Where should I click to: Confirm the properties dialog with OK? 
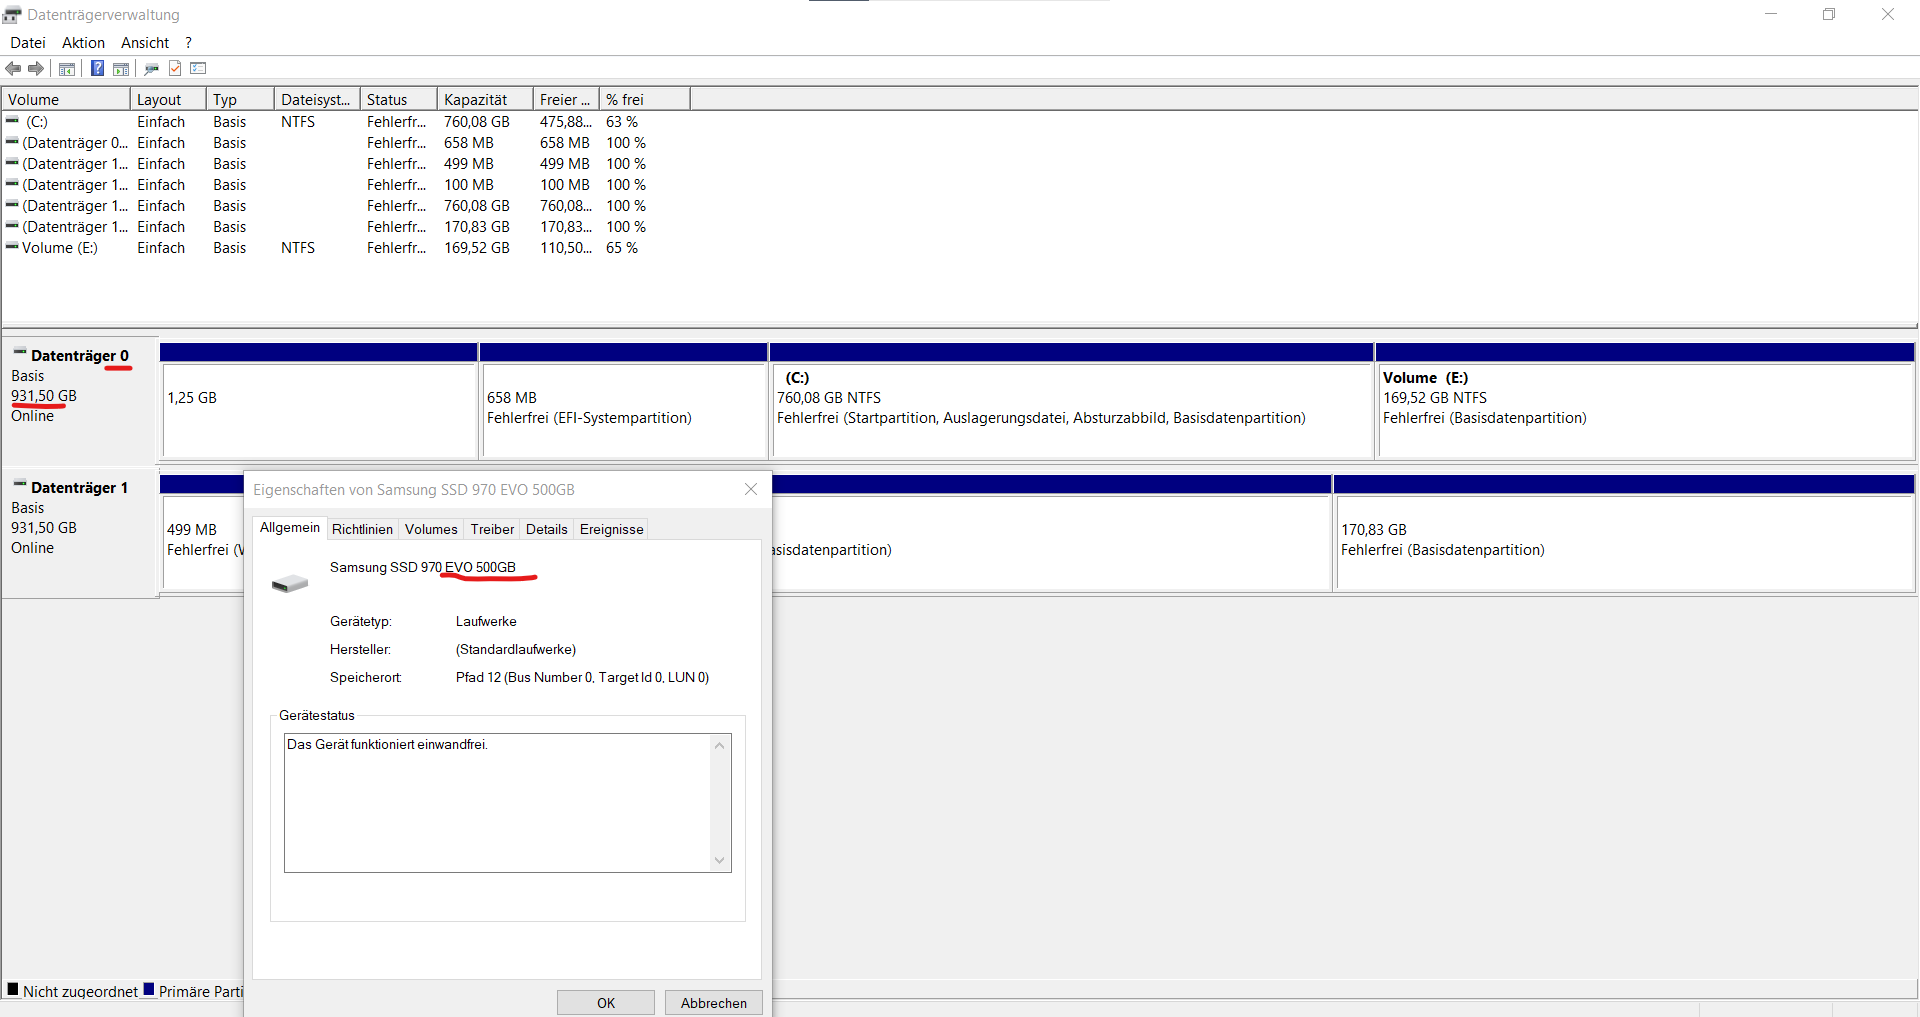pyautogui.click(x=606, y=1003)
